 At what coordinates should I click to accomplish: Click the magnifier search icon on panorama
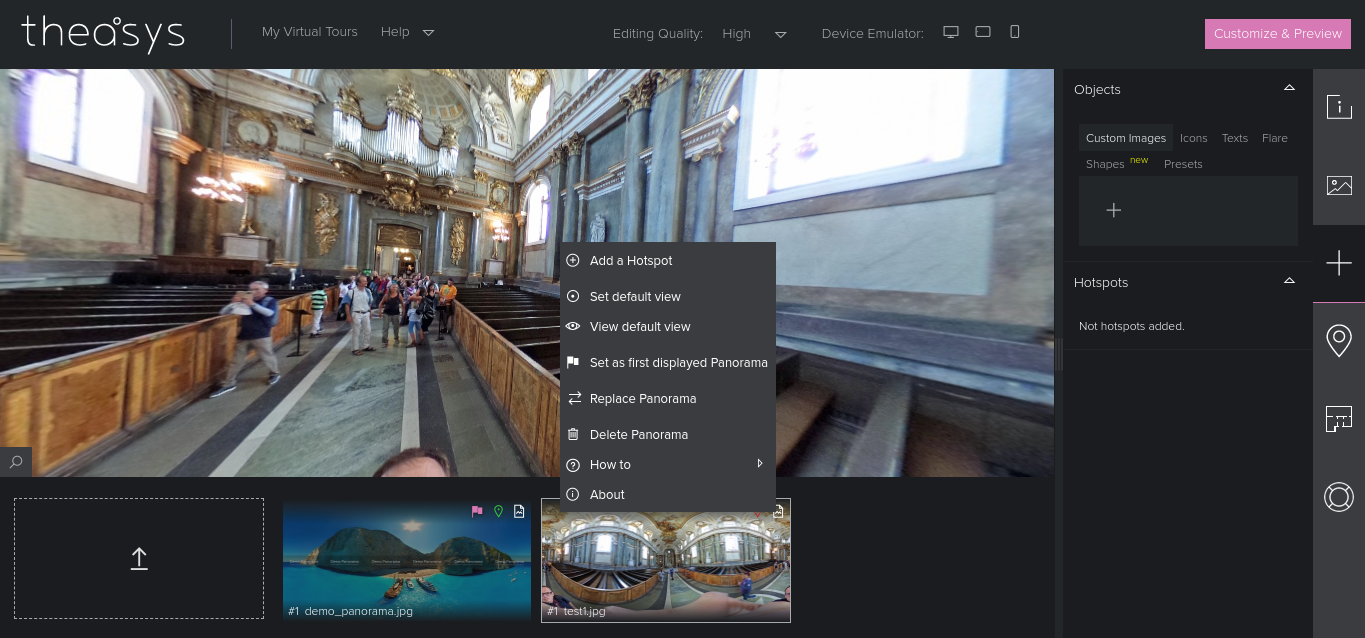(x=16, y=462)
